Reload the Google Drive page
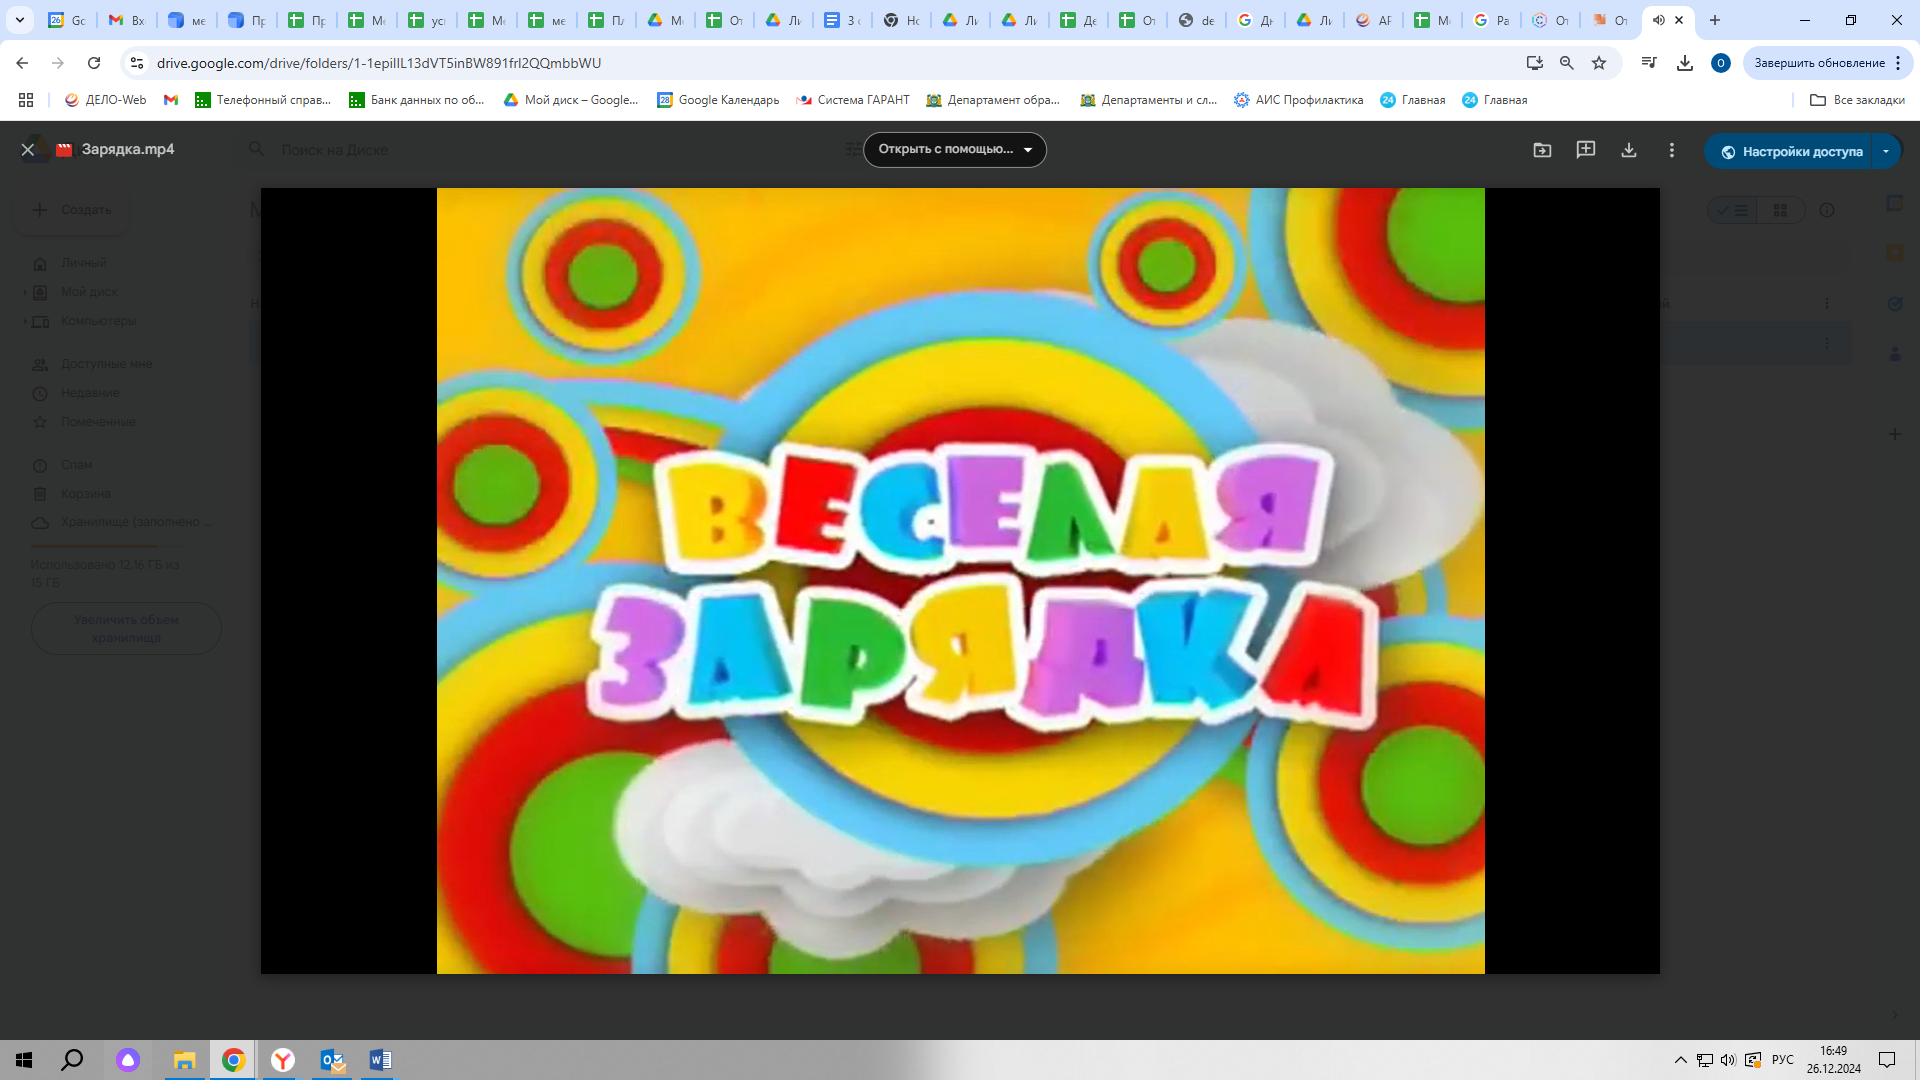The image size is (1920, 1080). coord(94,63)
